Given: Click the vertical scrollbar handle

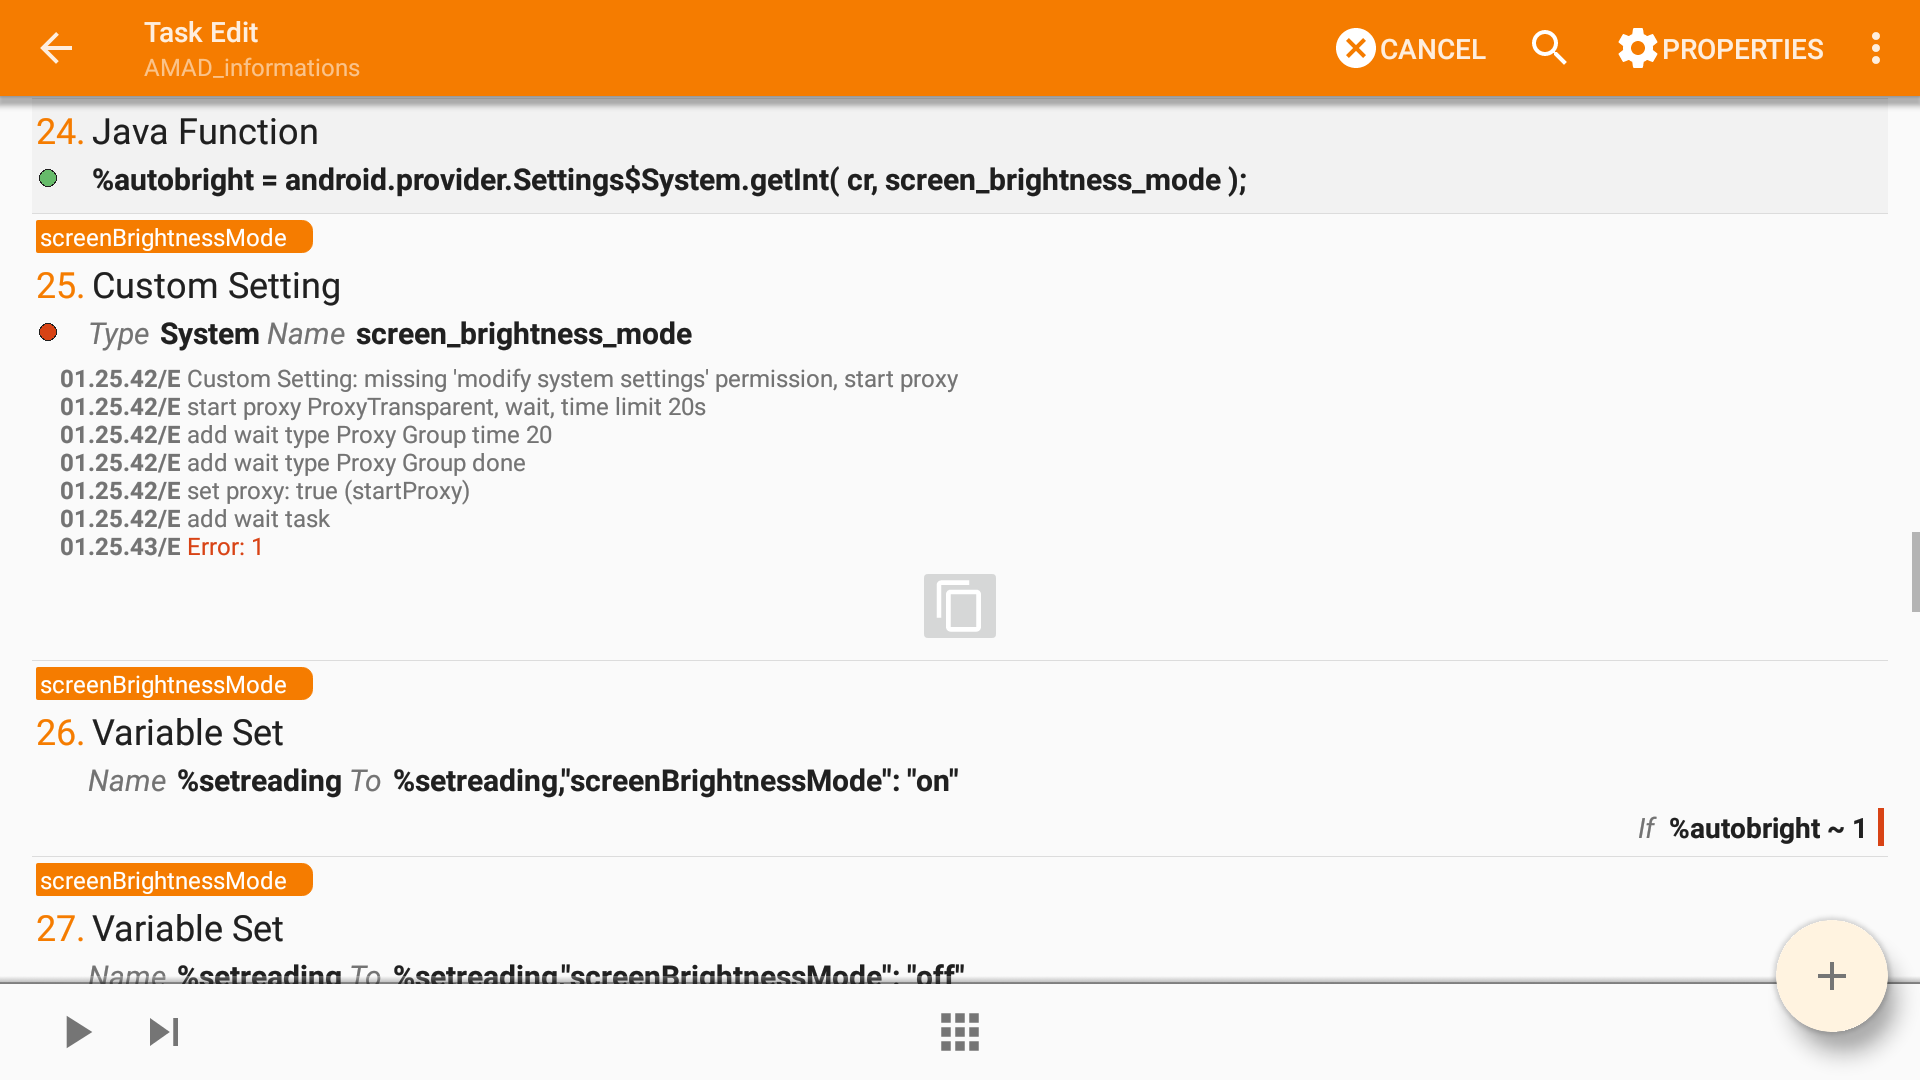Looking at the screenshot, I should (1914, 572).
